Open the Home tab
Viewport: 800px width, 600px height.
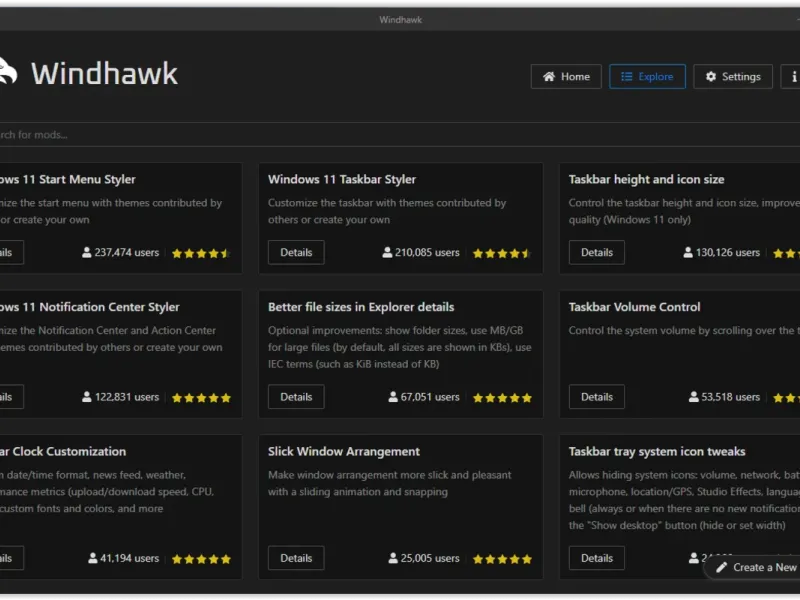point(566,77)
